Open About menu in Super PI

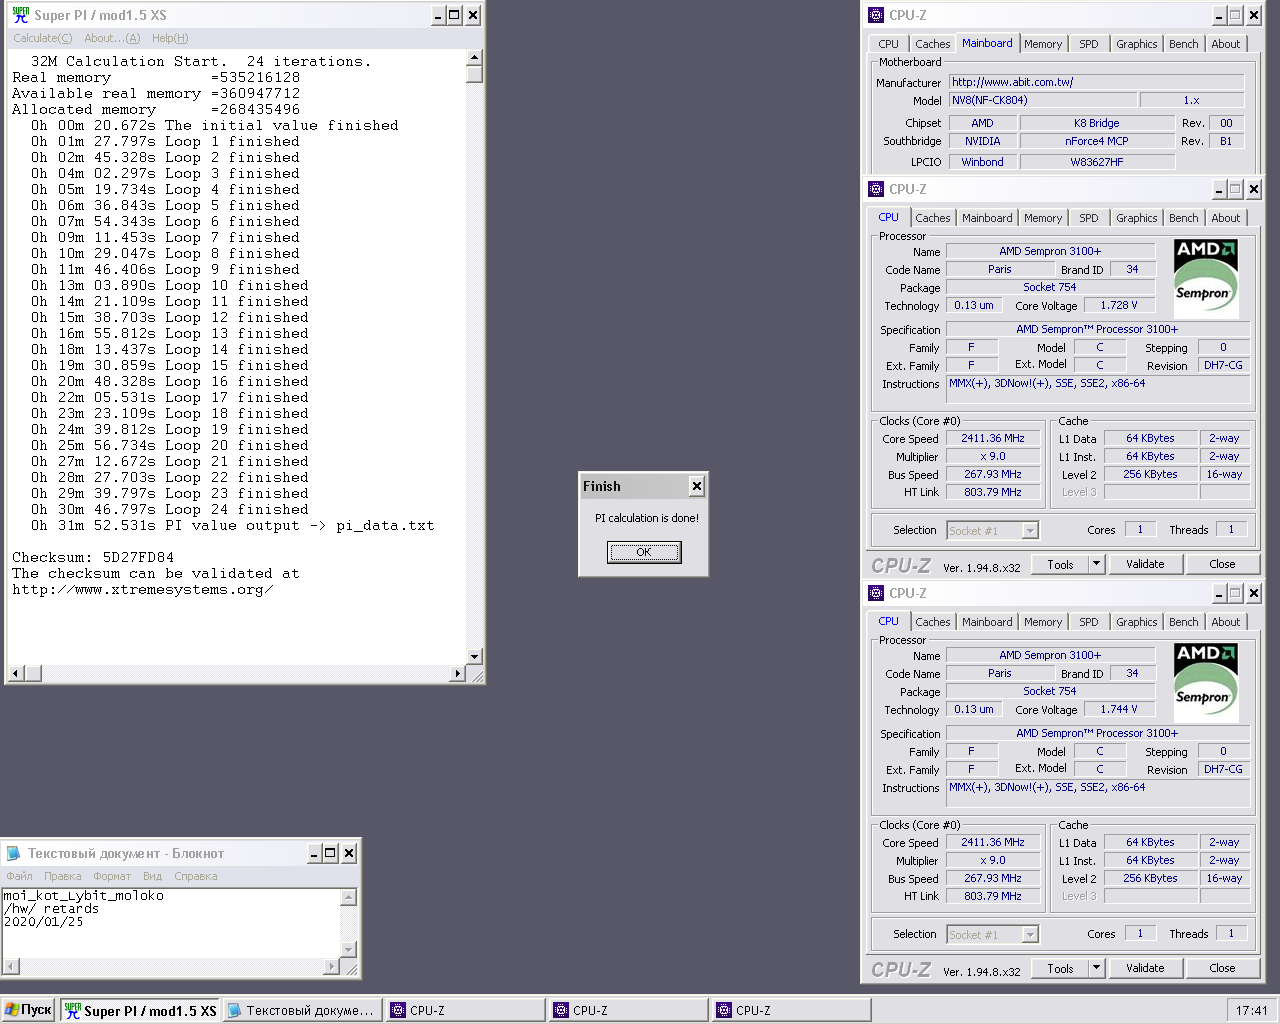(112, 38)
